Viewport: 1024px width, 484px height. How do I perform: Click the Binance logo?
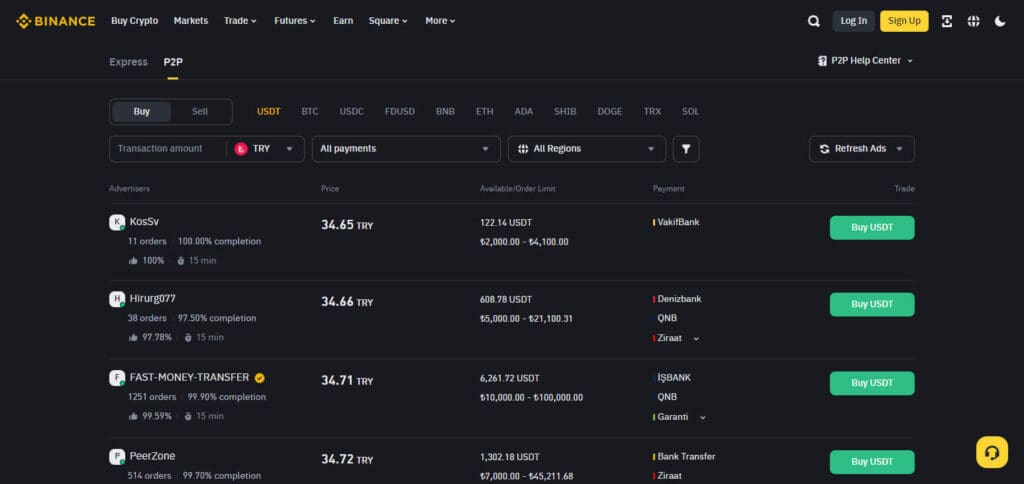coord(56,21)
